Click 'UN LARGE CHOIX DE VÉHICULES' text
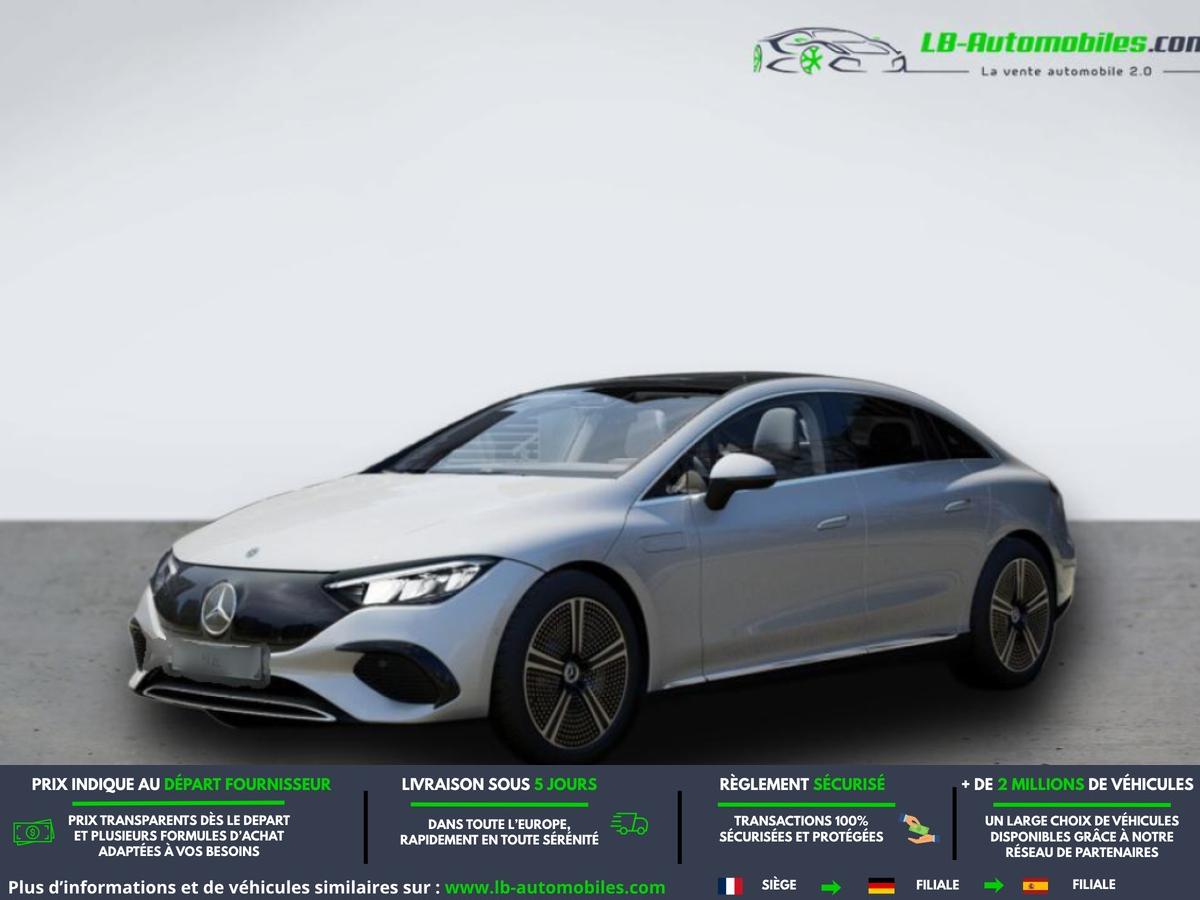 click(x=1082, y=836)
